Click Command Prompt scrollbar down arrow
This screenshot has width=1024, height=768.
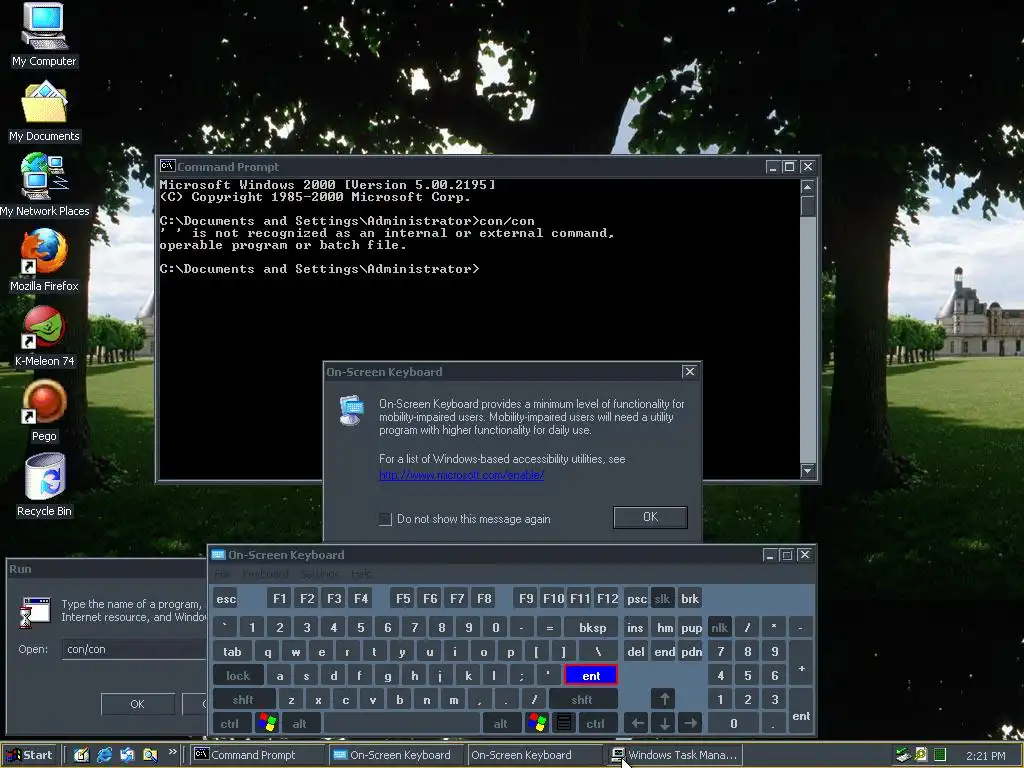(807, 470)
